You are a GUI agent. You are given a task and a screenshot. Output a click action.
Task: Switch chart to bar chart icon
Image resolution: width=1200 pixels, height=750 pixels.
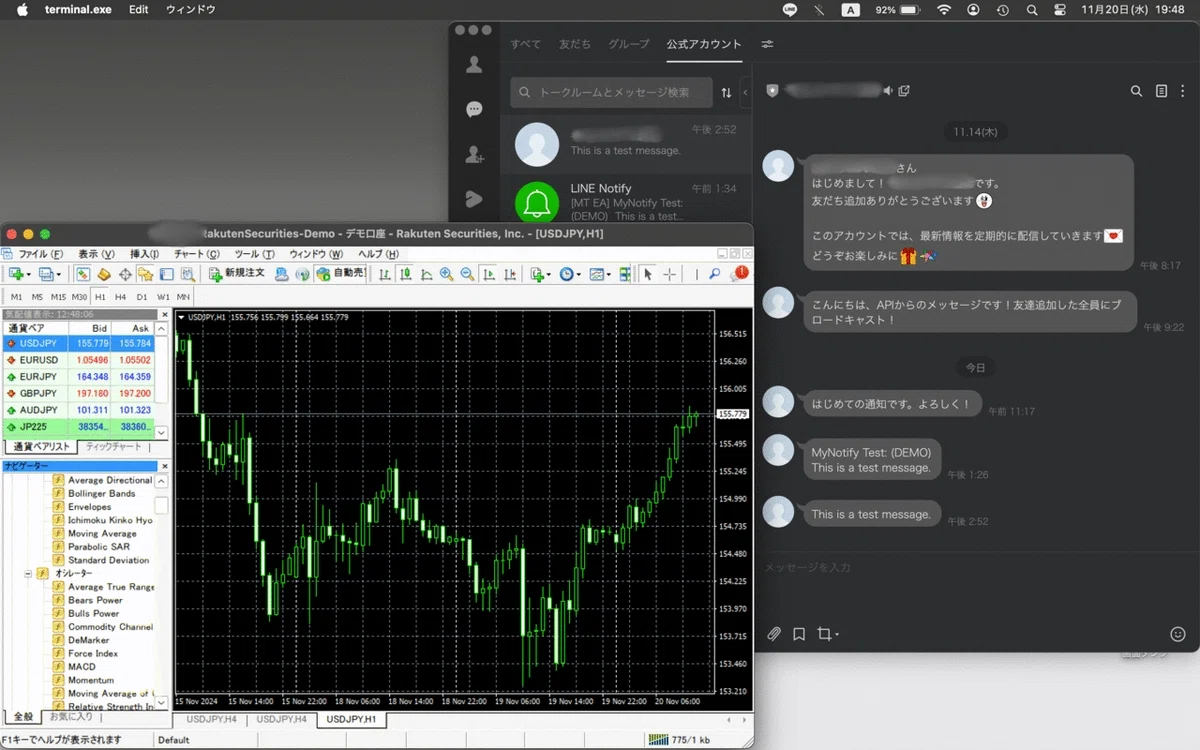(384, 274)
